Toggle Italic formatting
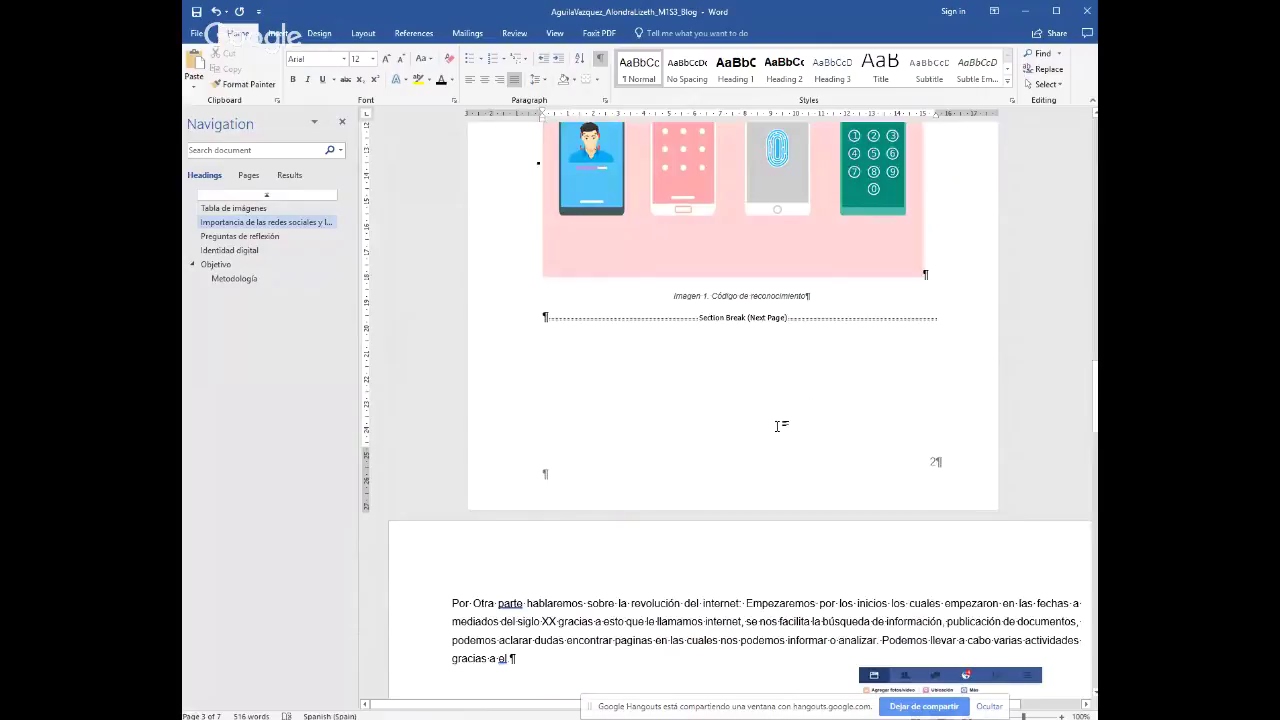The height and width of the screenshot is (720, 1280). point(308,79)
